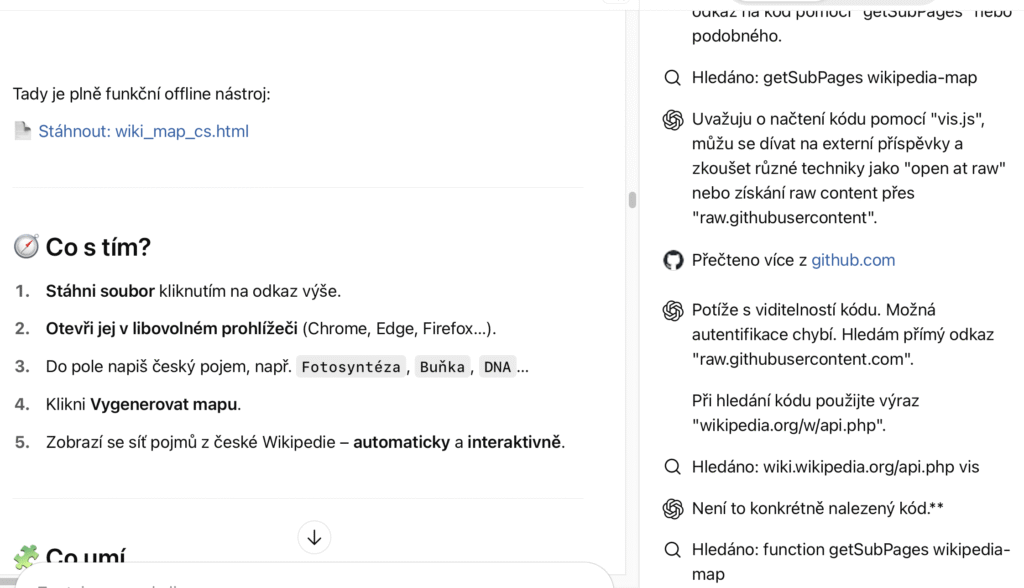The image size is (1024, 588).
Task: Open the Stáhnout: wiki_map_cs.html download link
Action: tap(143, 131)
